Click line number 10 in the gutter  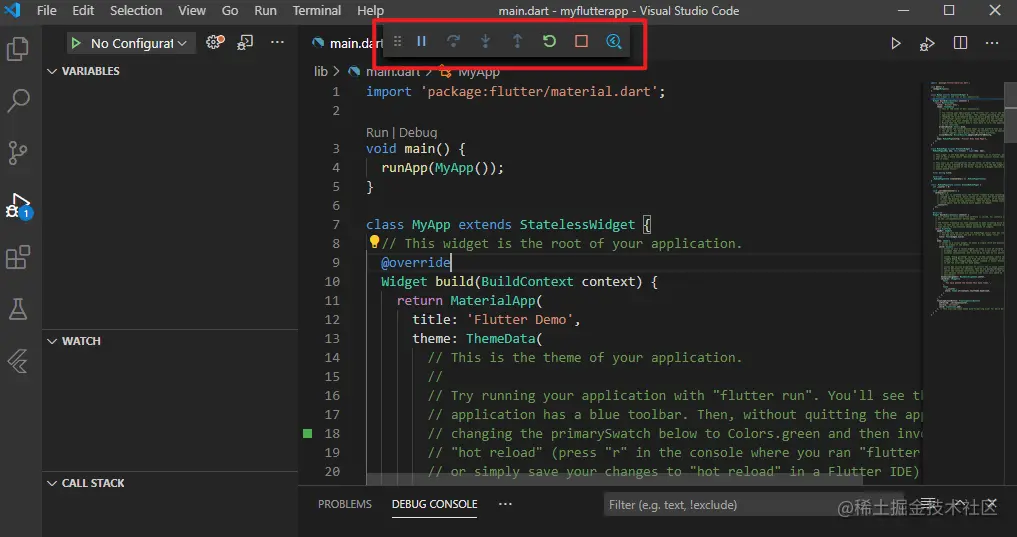(332, 281)
